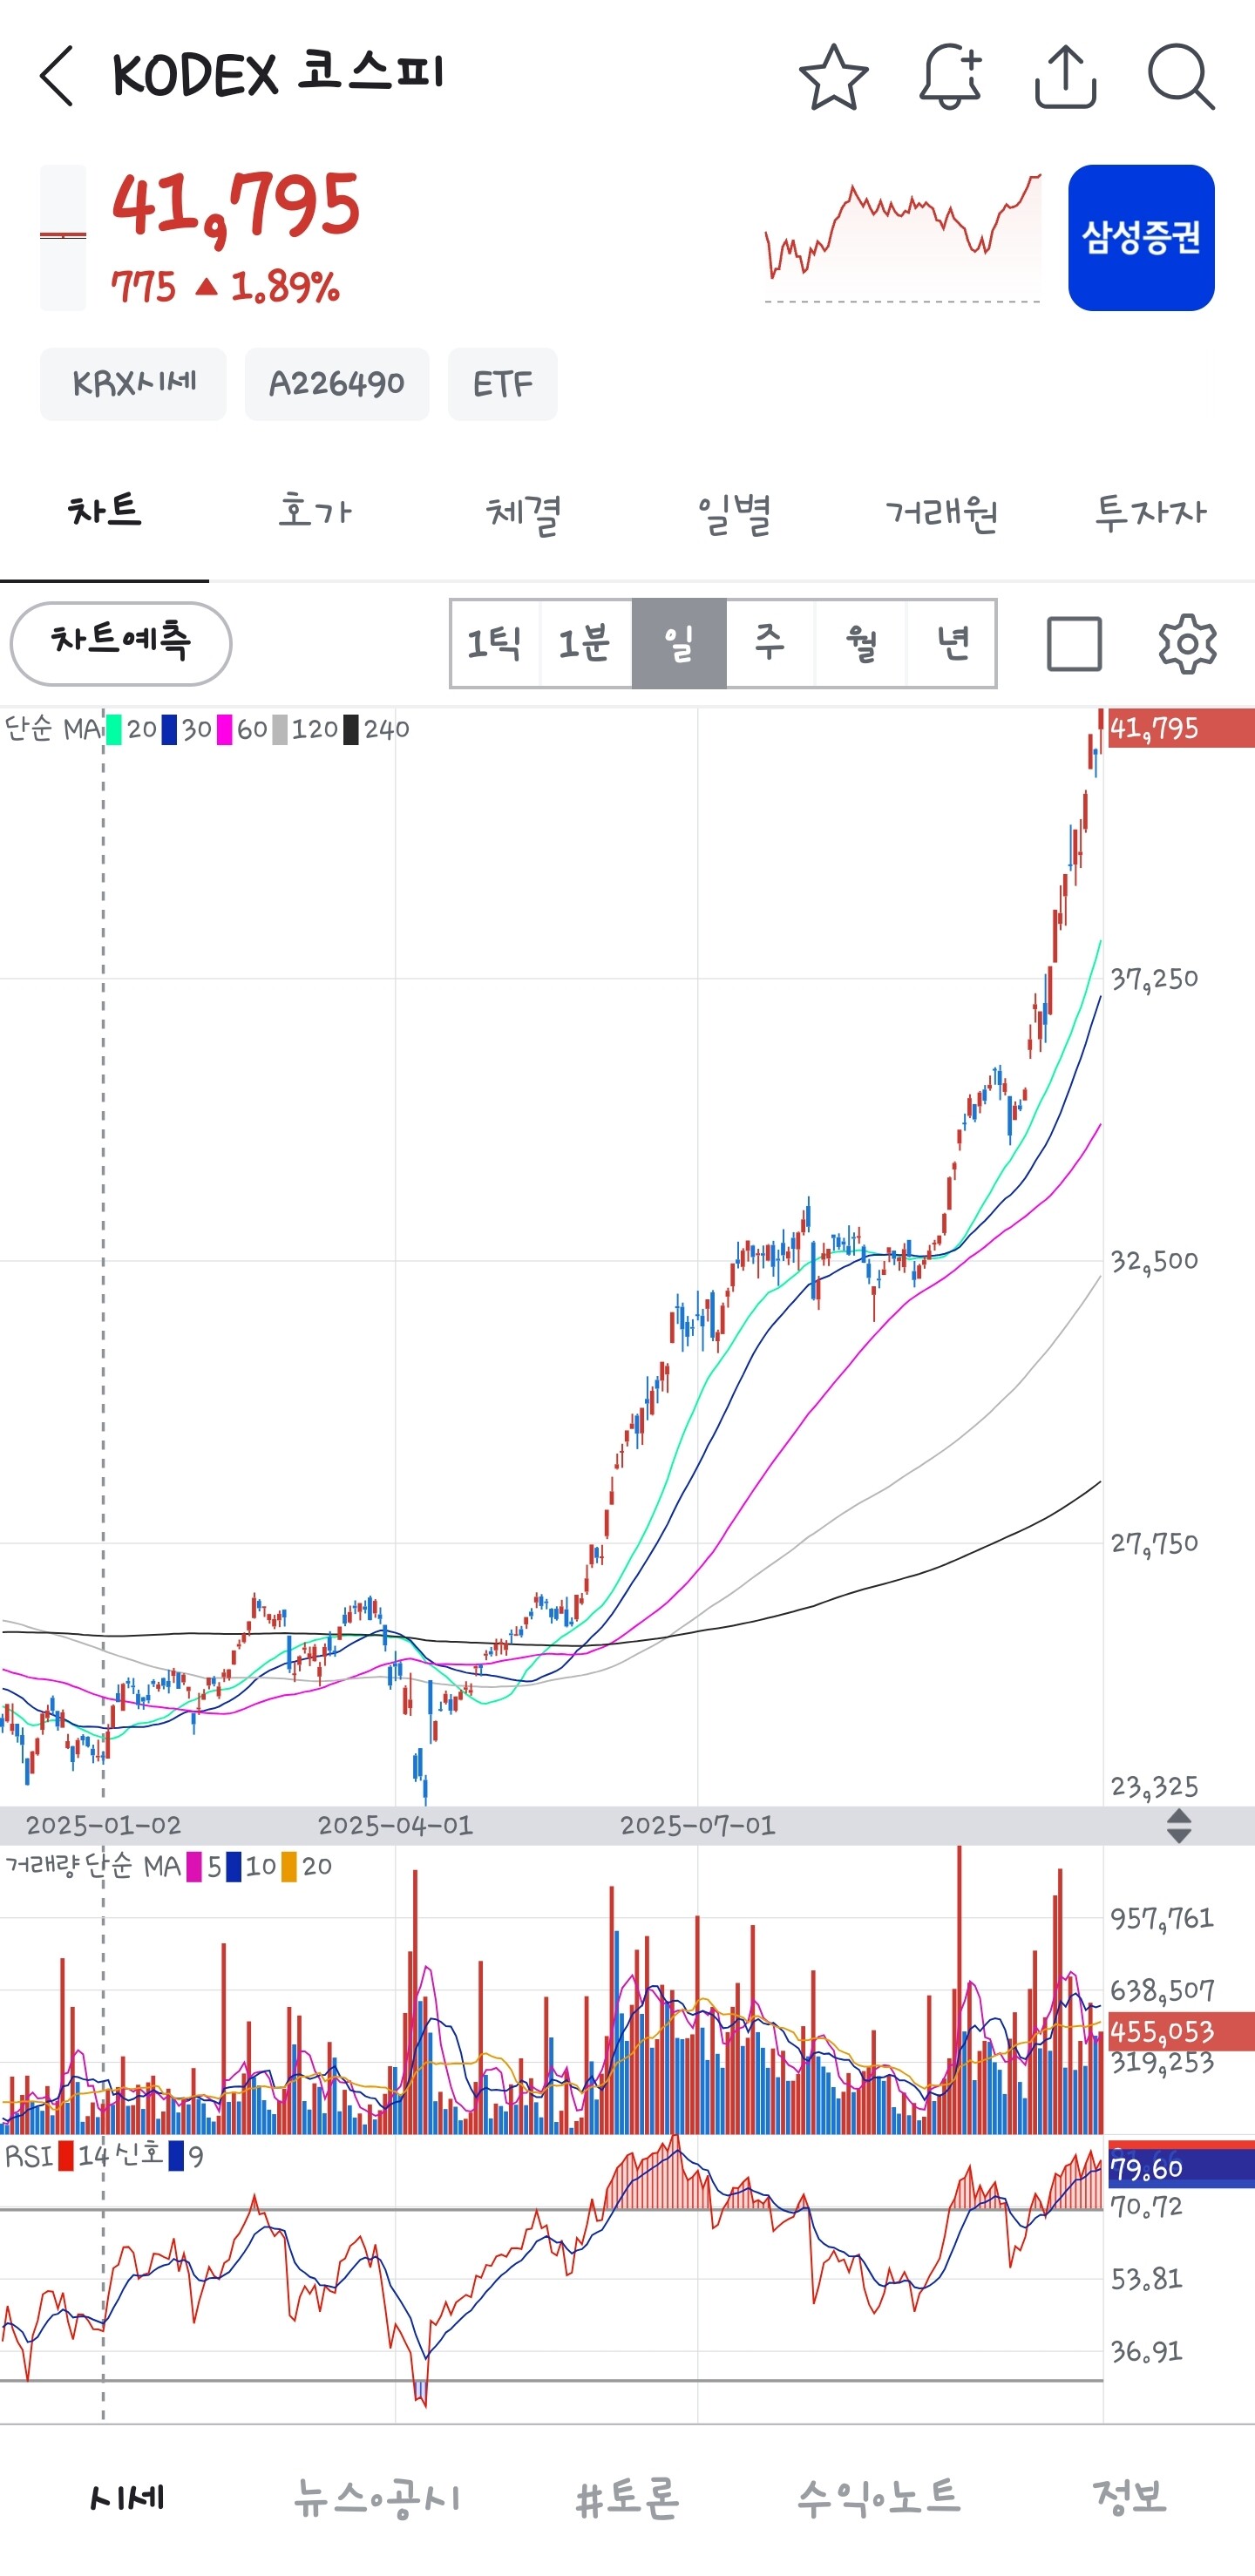The image size is (1255, 2576).
Task: Tap the MA 240 black color swatch
Action: coord(351,730)
